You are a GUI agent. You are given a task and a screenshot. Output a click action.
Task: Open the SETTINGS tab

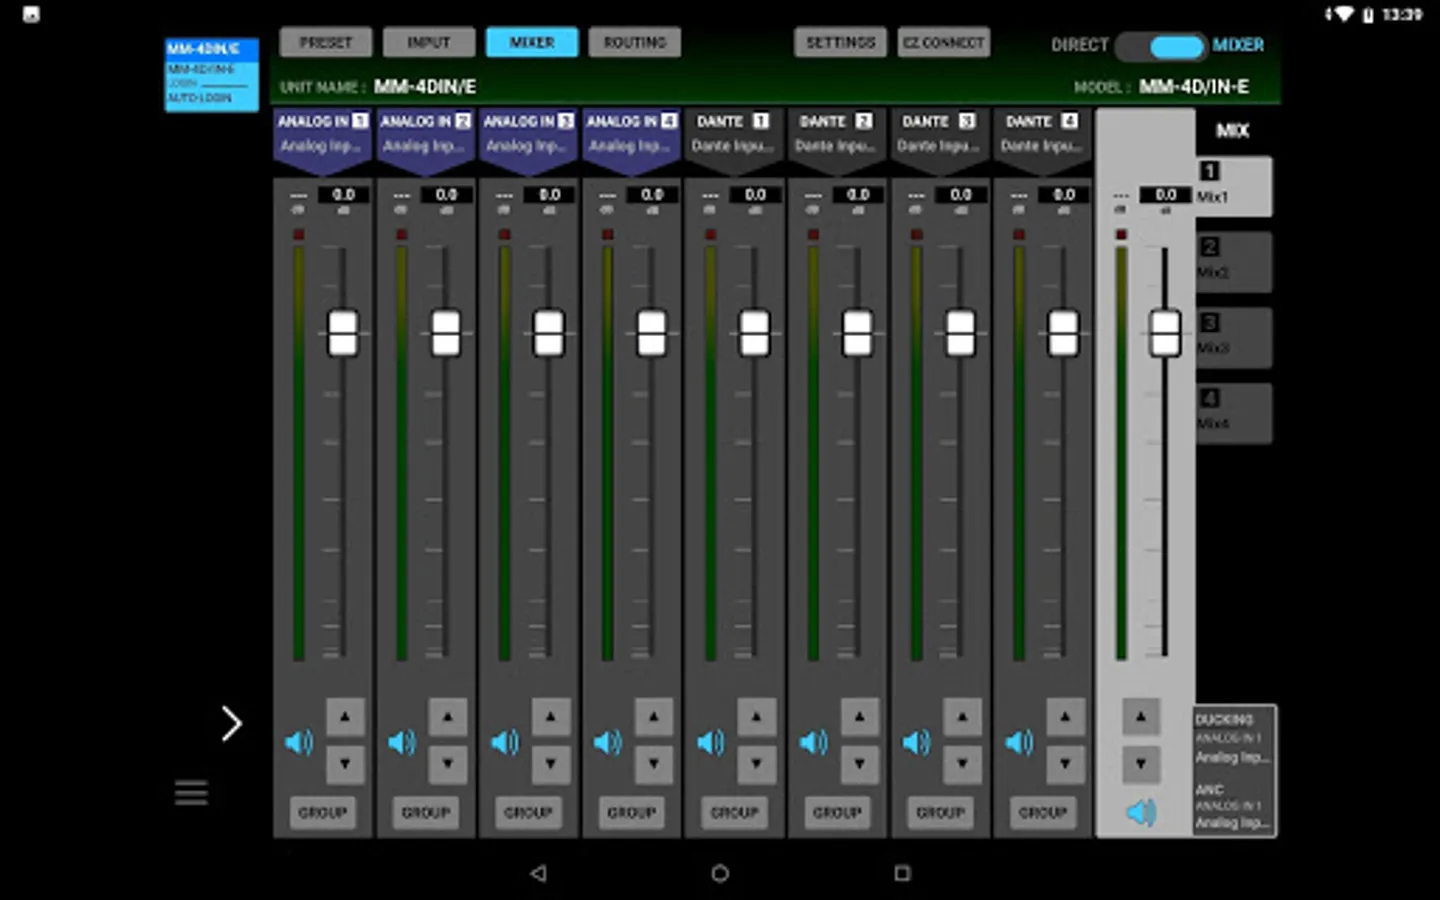click(841, 42)
